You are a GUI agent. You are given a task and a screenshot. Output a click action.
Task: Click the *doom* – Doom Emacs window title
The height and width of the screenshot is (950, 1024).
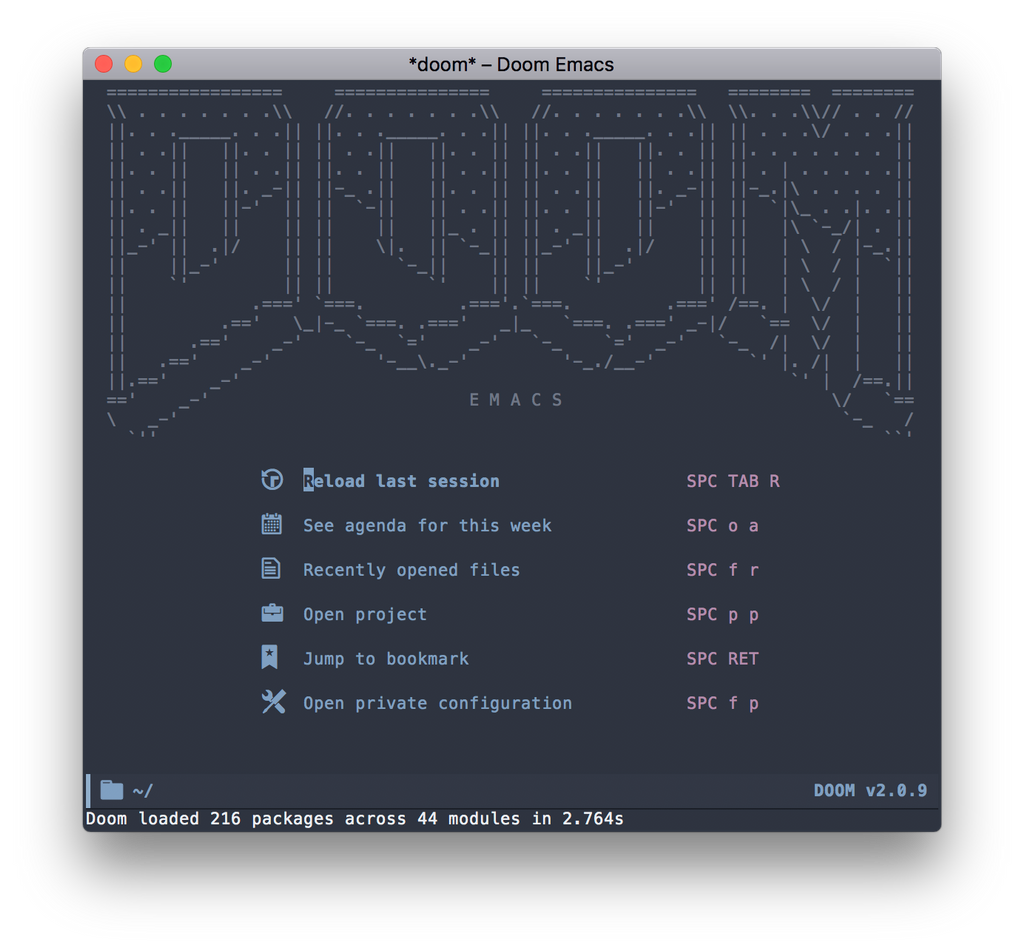click(511, 65)
